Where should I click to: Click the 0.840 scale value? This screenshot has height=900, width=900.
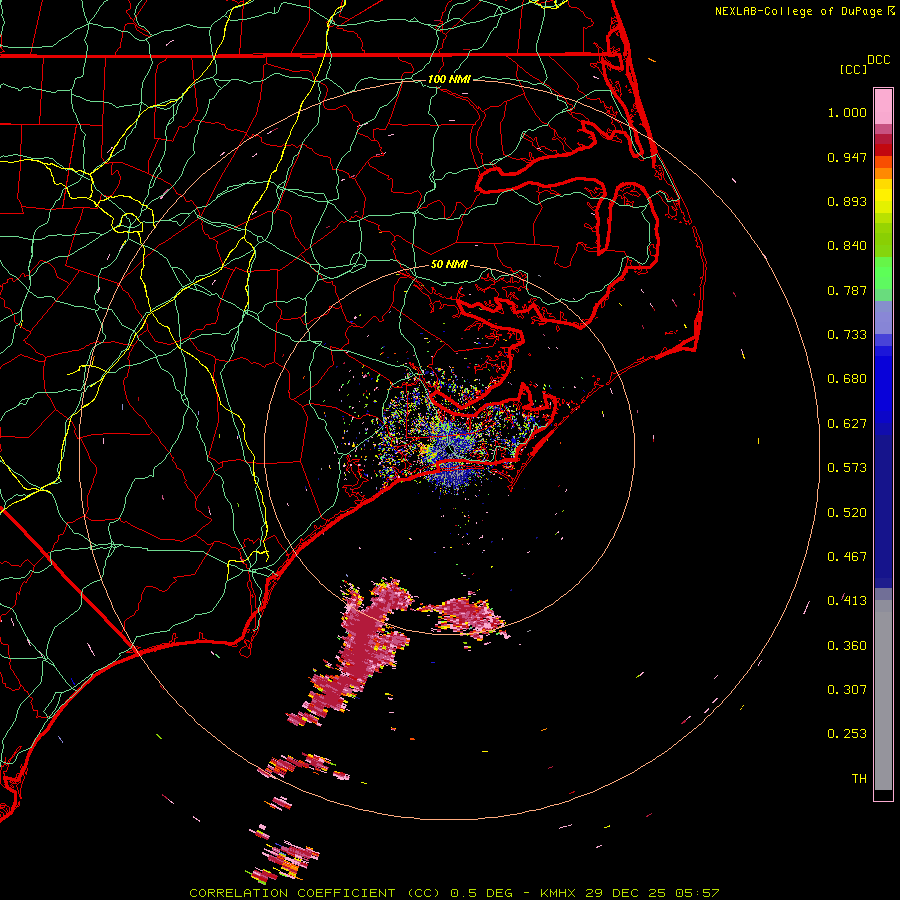847,246
